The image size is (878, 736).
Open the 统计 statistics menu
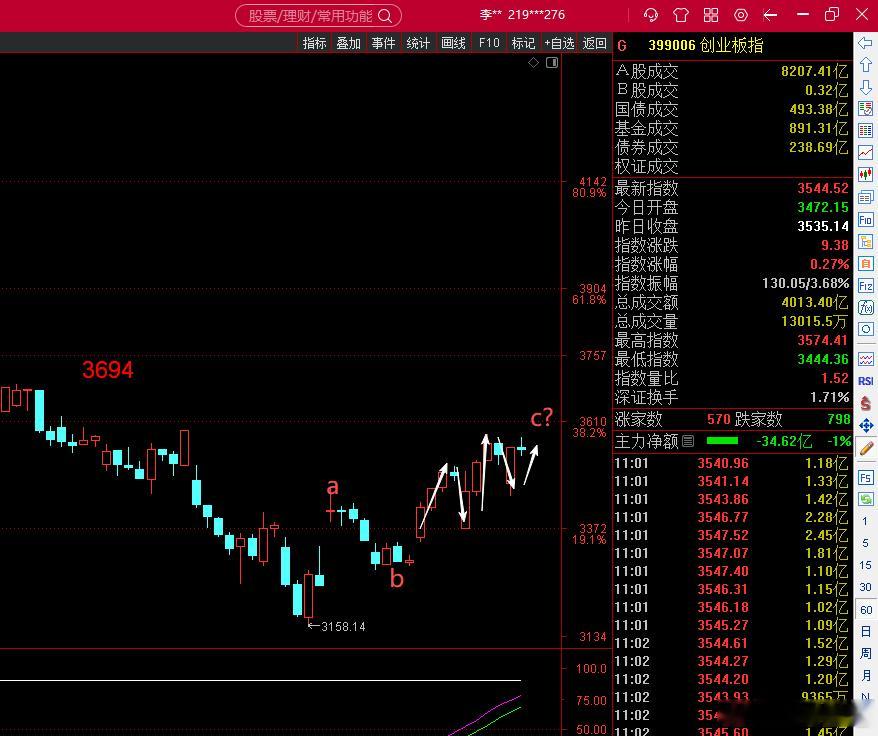(418, 43)
